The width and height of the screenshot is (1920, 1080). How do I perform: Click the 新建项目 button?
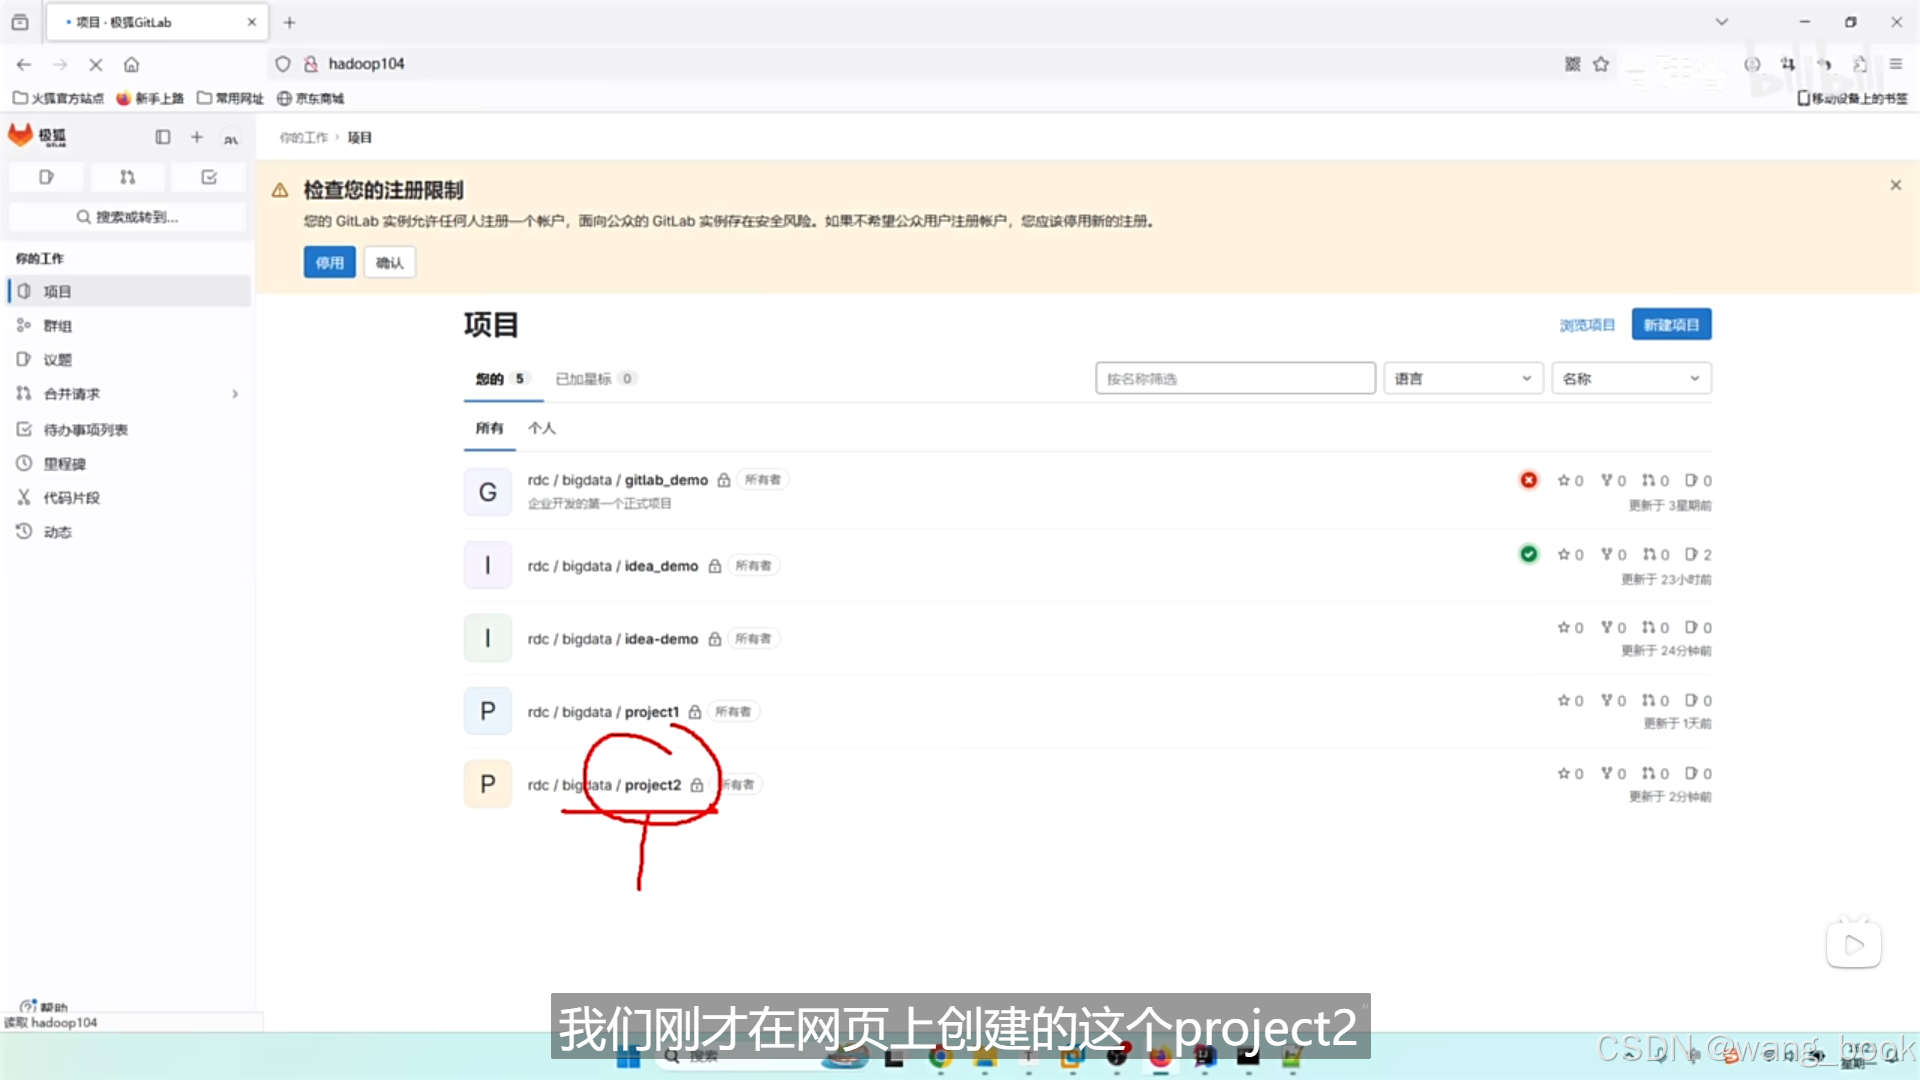pos(1671,325)
